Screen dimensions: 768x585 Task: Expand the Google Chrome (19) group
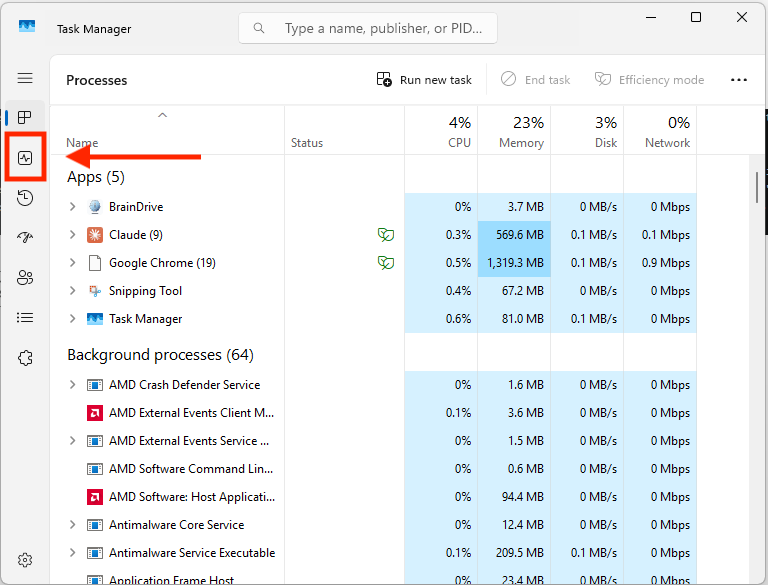[72, 263]
